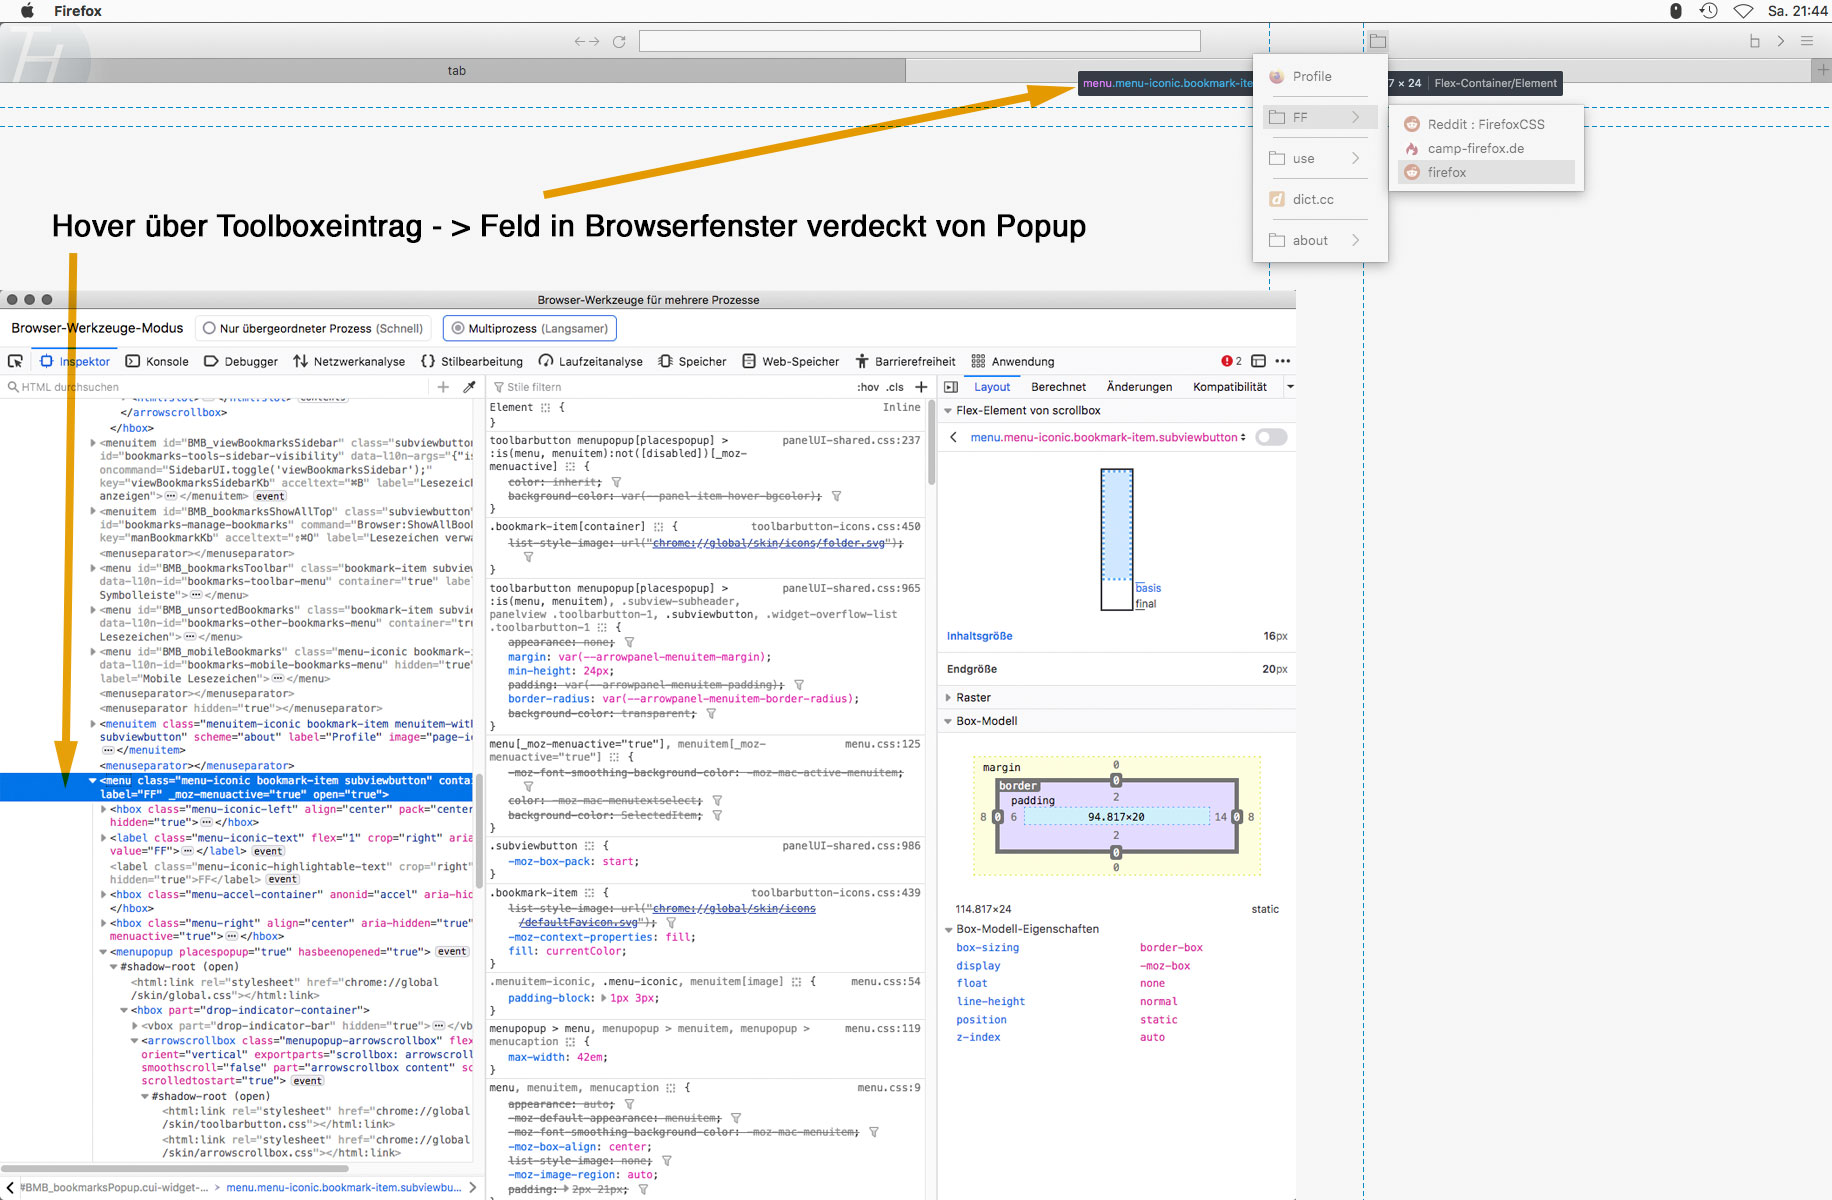Open Profile bookmark in popup menu
Screen dimensions: 1832x1200
click(x=1312, y=77)
